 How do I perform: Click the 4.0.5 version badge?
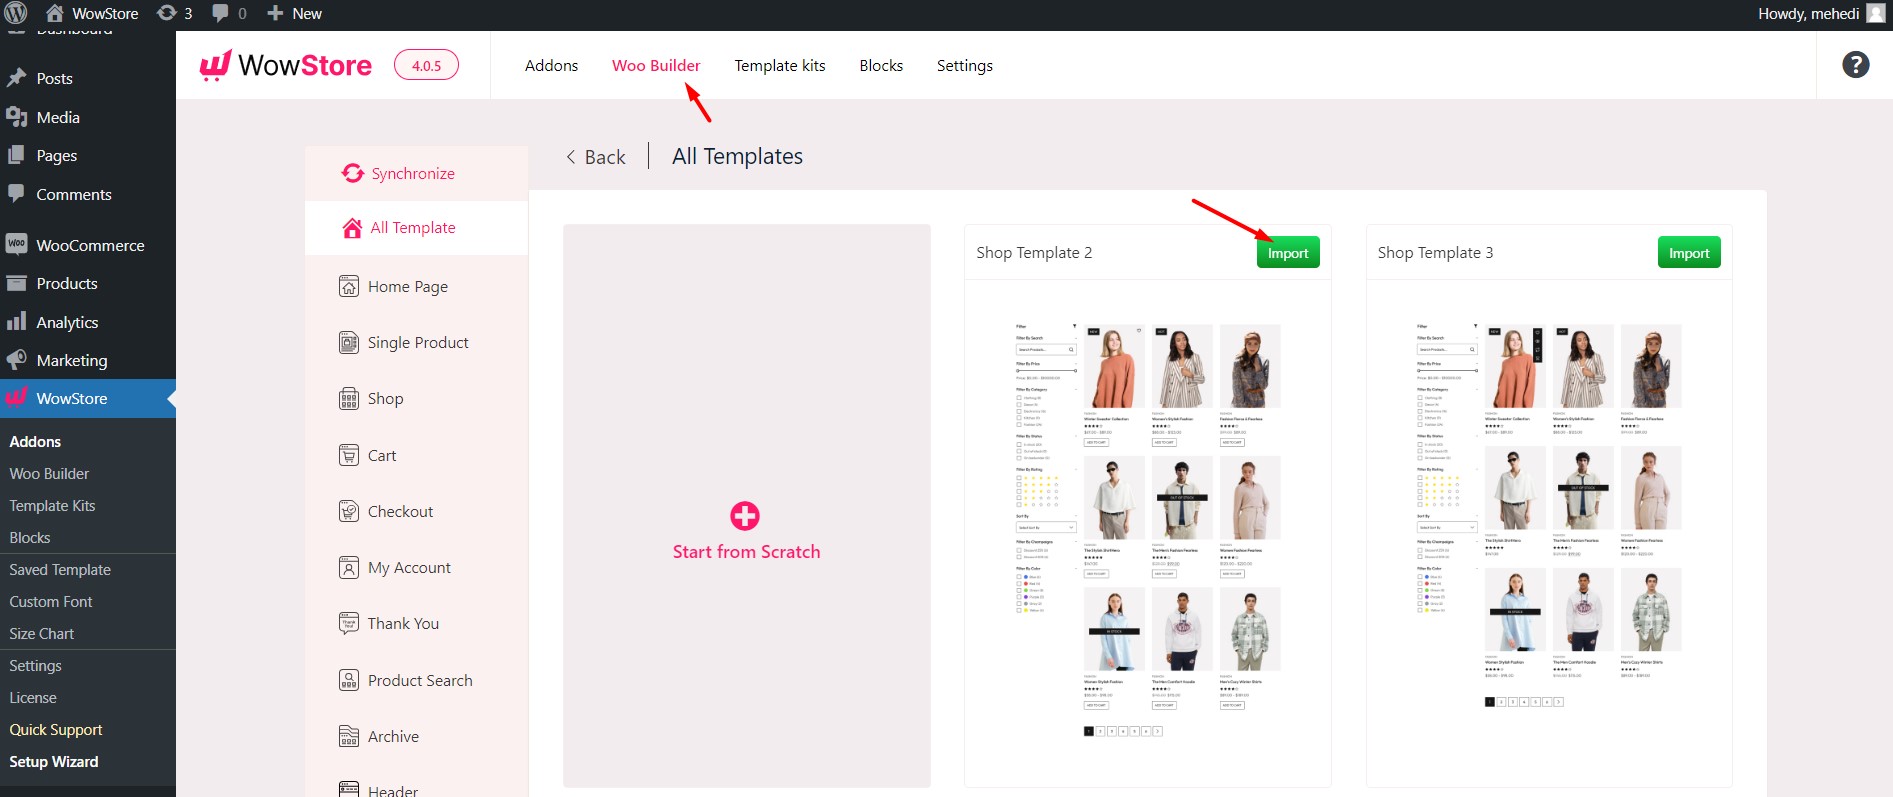[x=426, y=65]
